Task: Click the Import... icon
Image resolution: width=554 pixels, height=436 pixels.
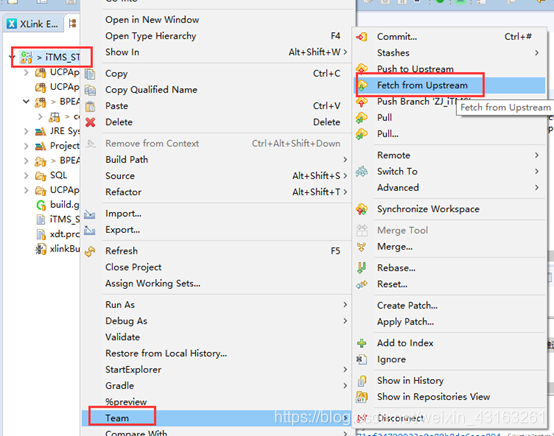Action: click(x=90, y=214)
